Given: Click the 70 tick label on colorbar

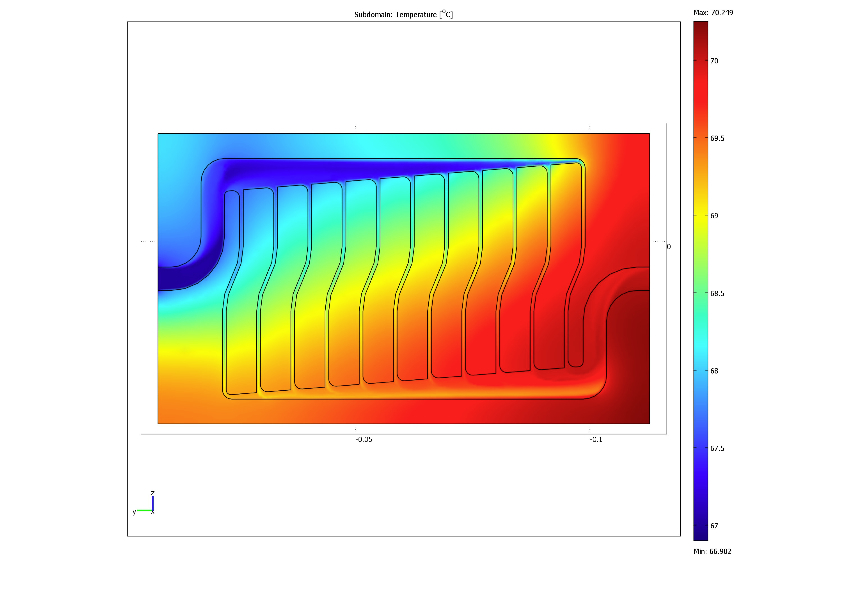Looking at the screenshot, I should pos(715,60).
